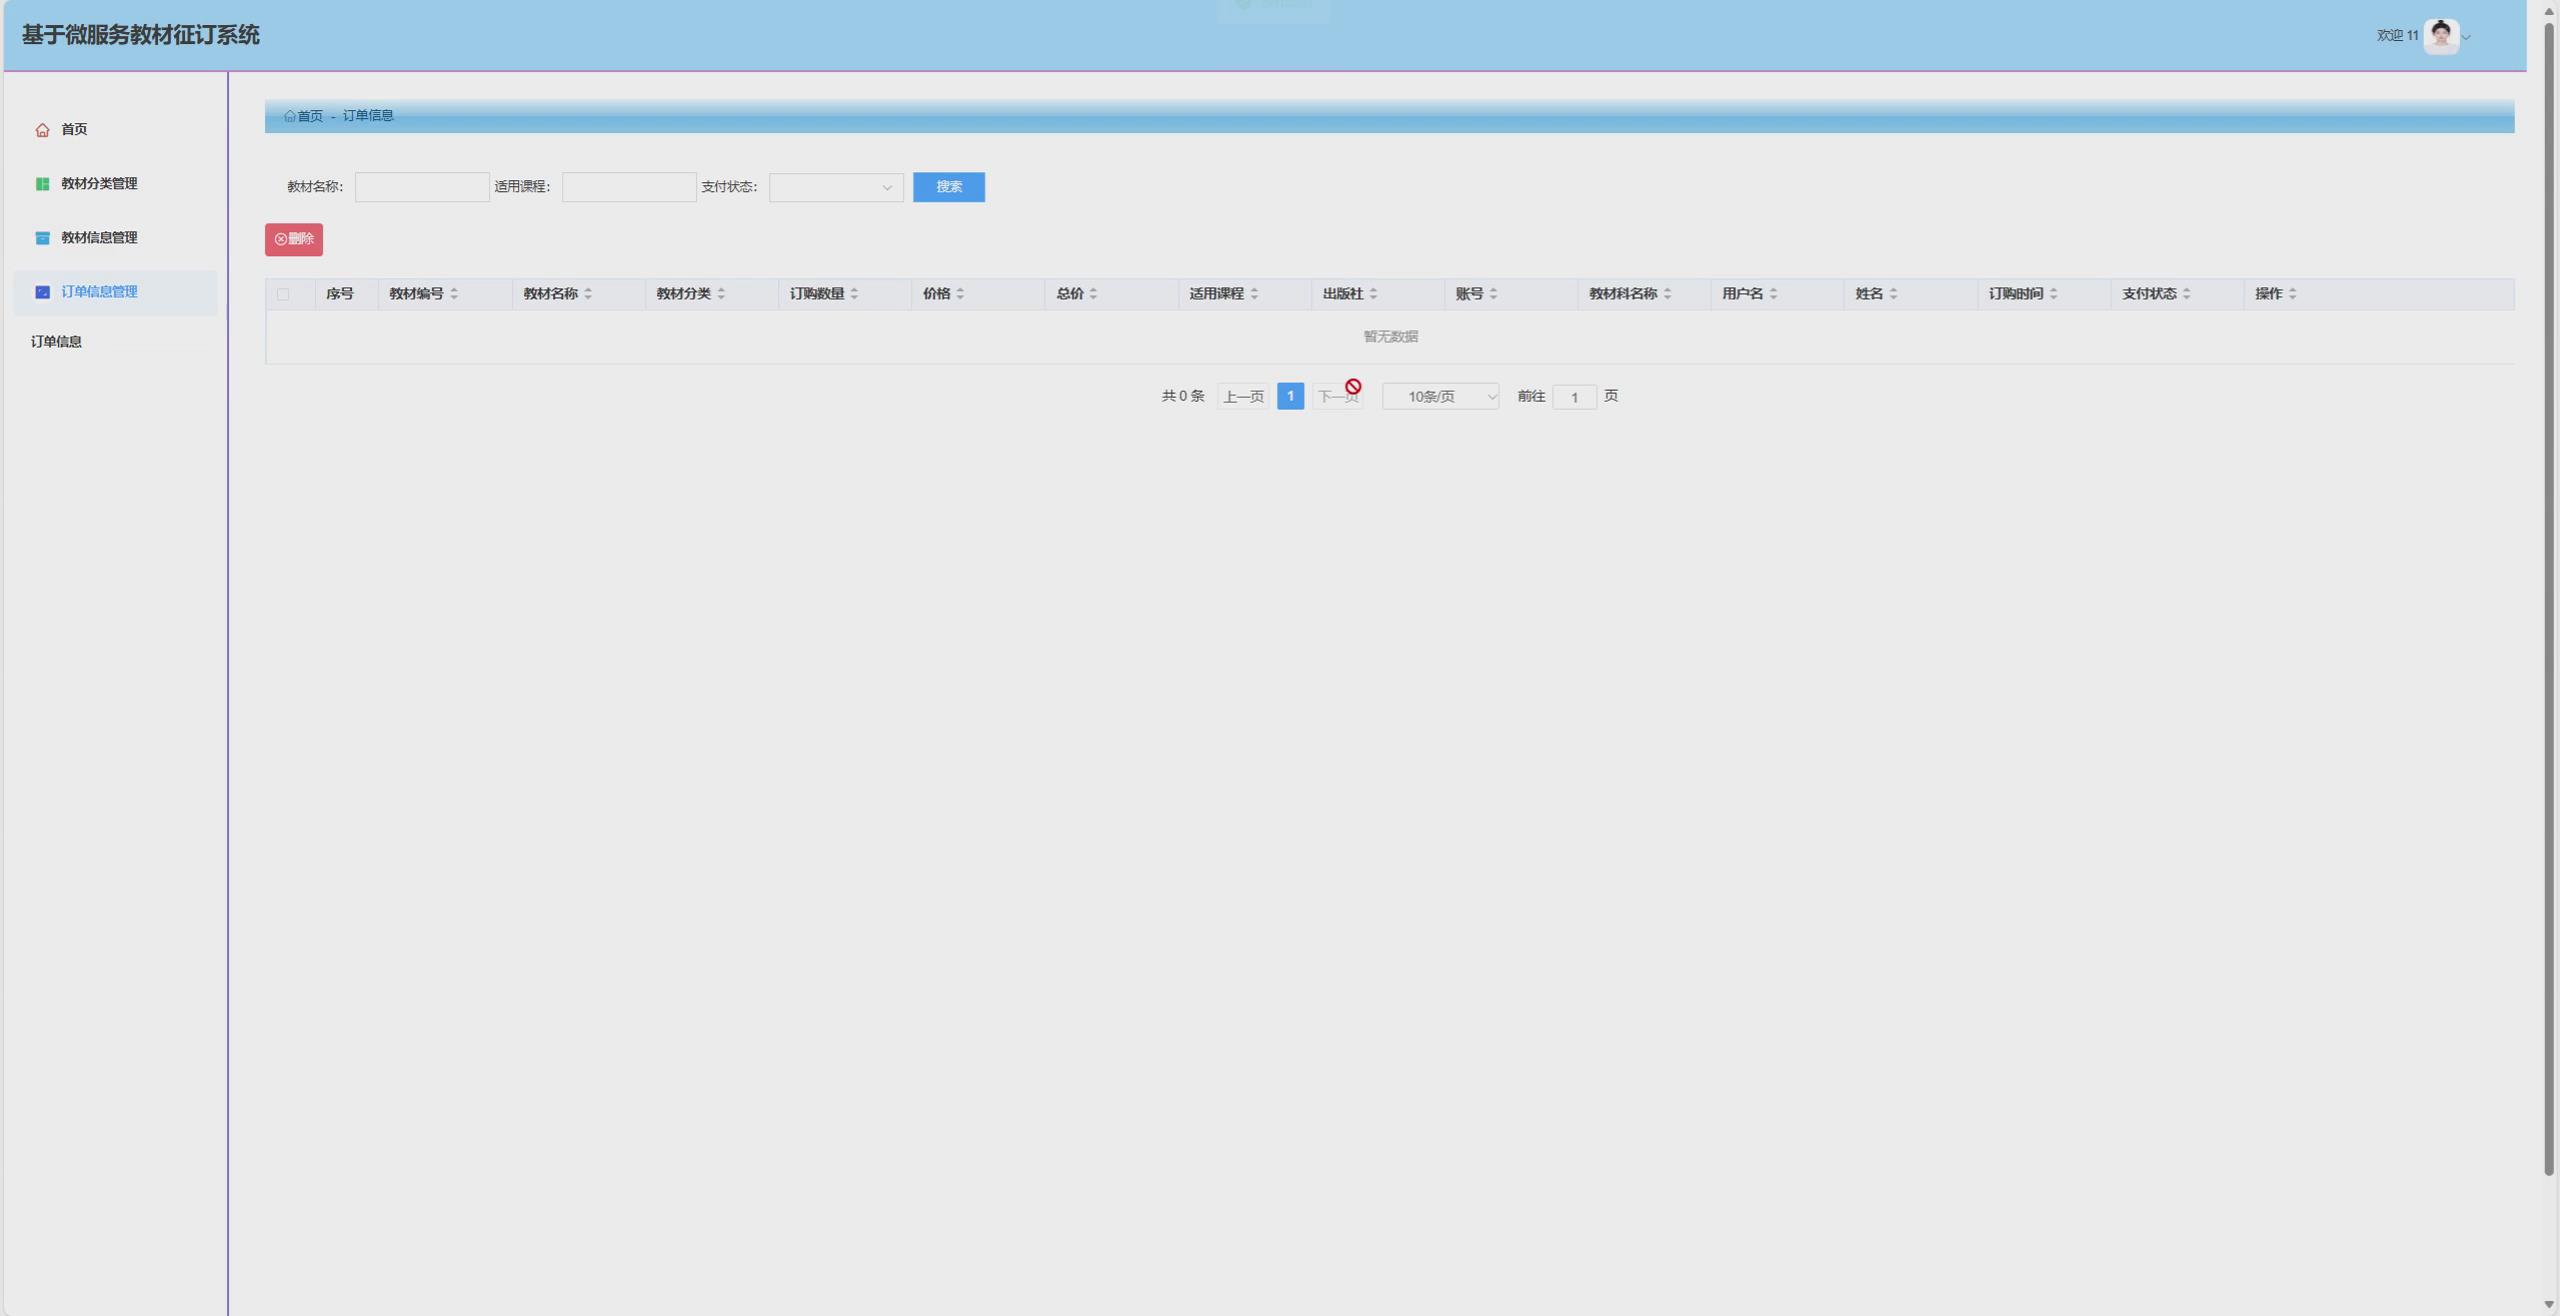Select the 教材分类管理 menu item
Screen dimensions: 2560x1316
click(x=99, y=184)
